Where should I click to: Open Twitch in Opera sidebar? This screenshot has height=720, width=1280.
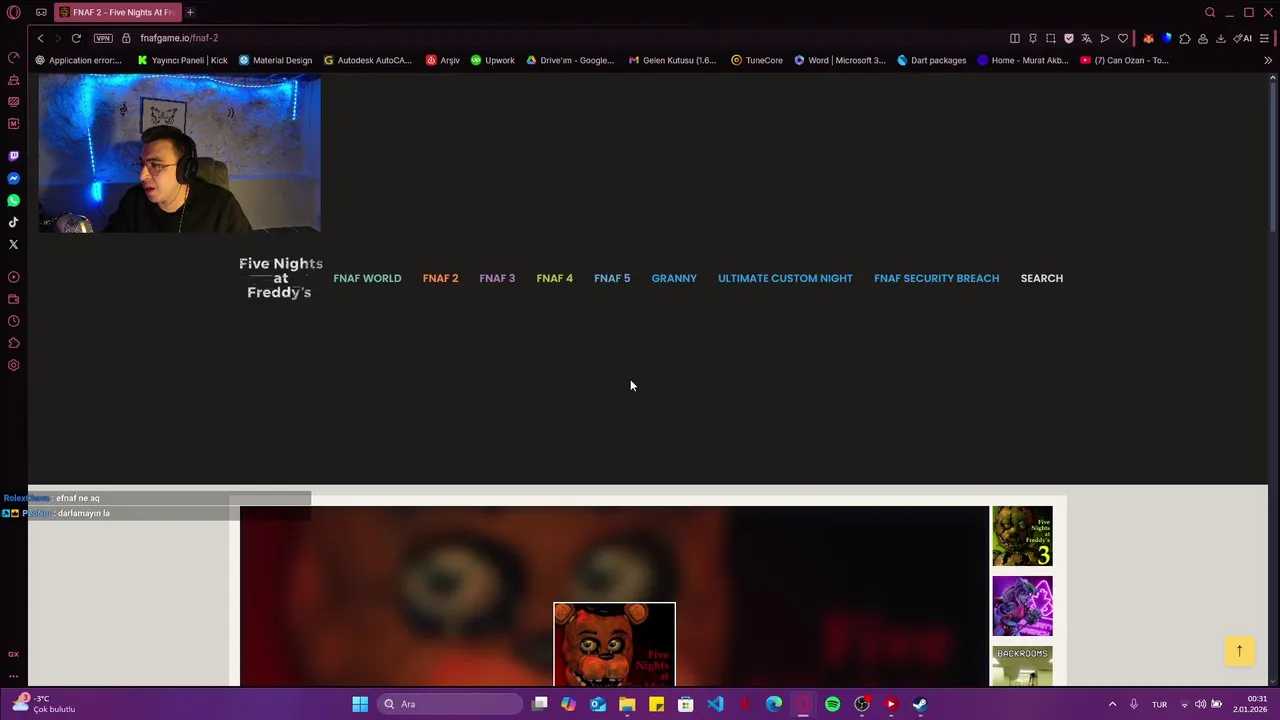(x=14, y=156)
